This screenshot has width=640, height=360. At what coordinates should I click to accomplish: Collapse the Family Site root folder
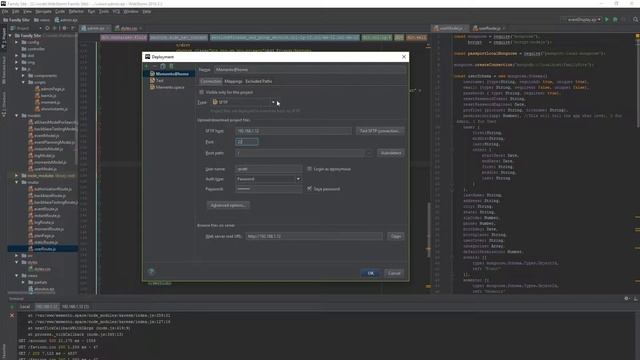pos(10,36)
